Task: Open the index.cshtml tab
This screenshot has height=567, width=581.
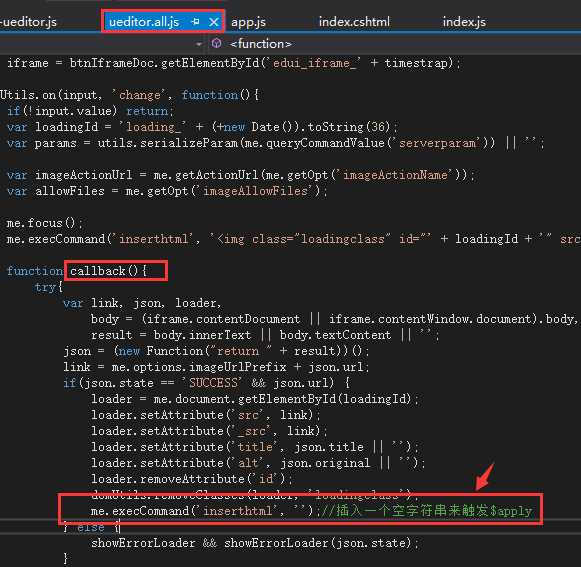Action: click(x=354, y=21)
